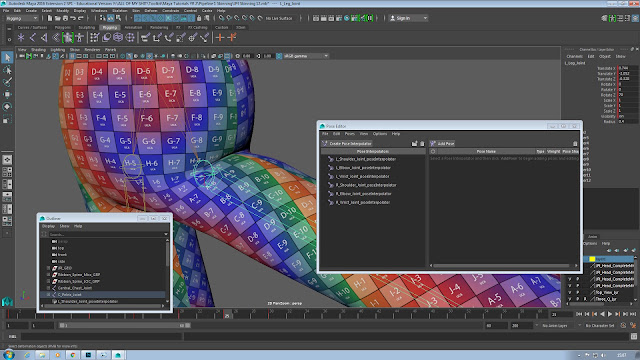Choose the Rotate tool in the toolbox

7,107
